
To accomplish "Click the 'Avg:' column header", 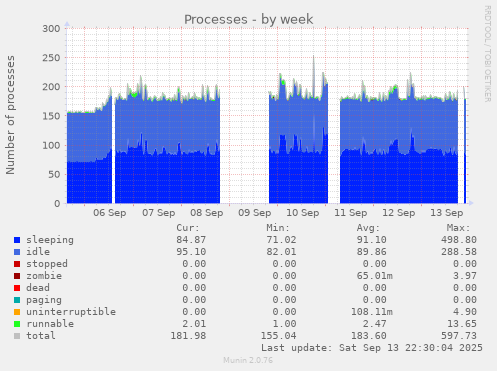I will [368, 228].
